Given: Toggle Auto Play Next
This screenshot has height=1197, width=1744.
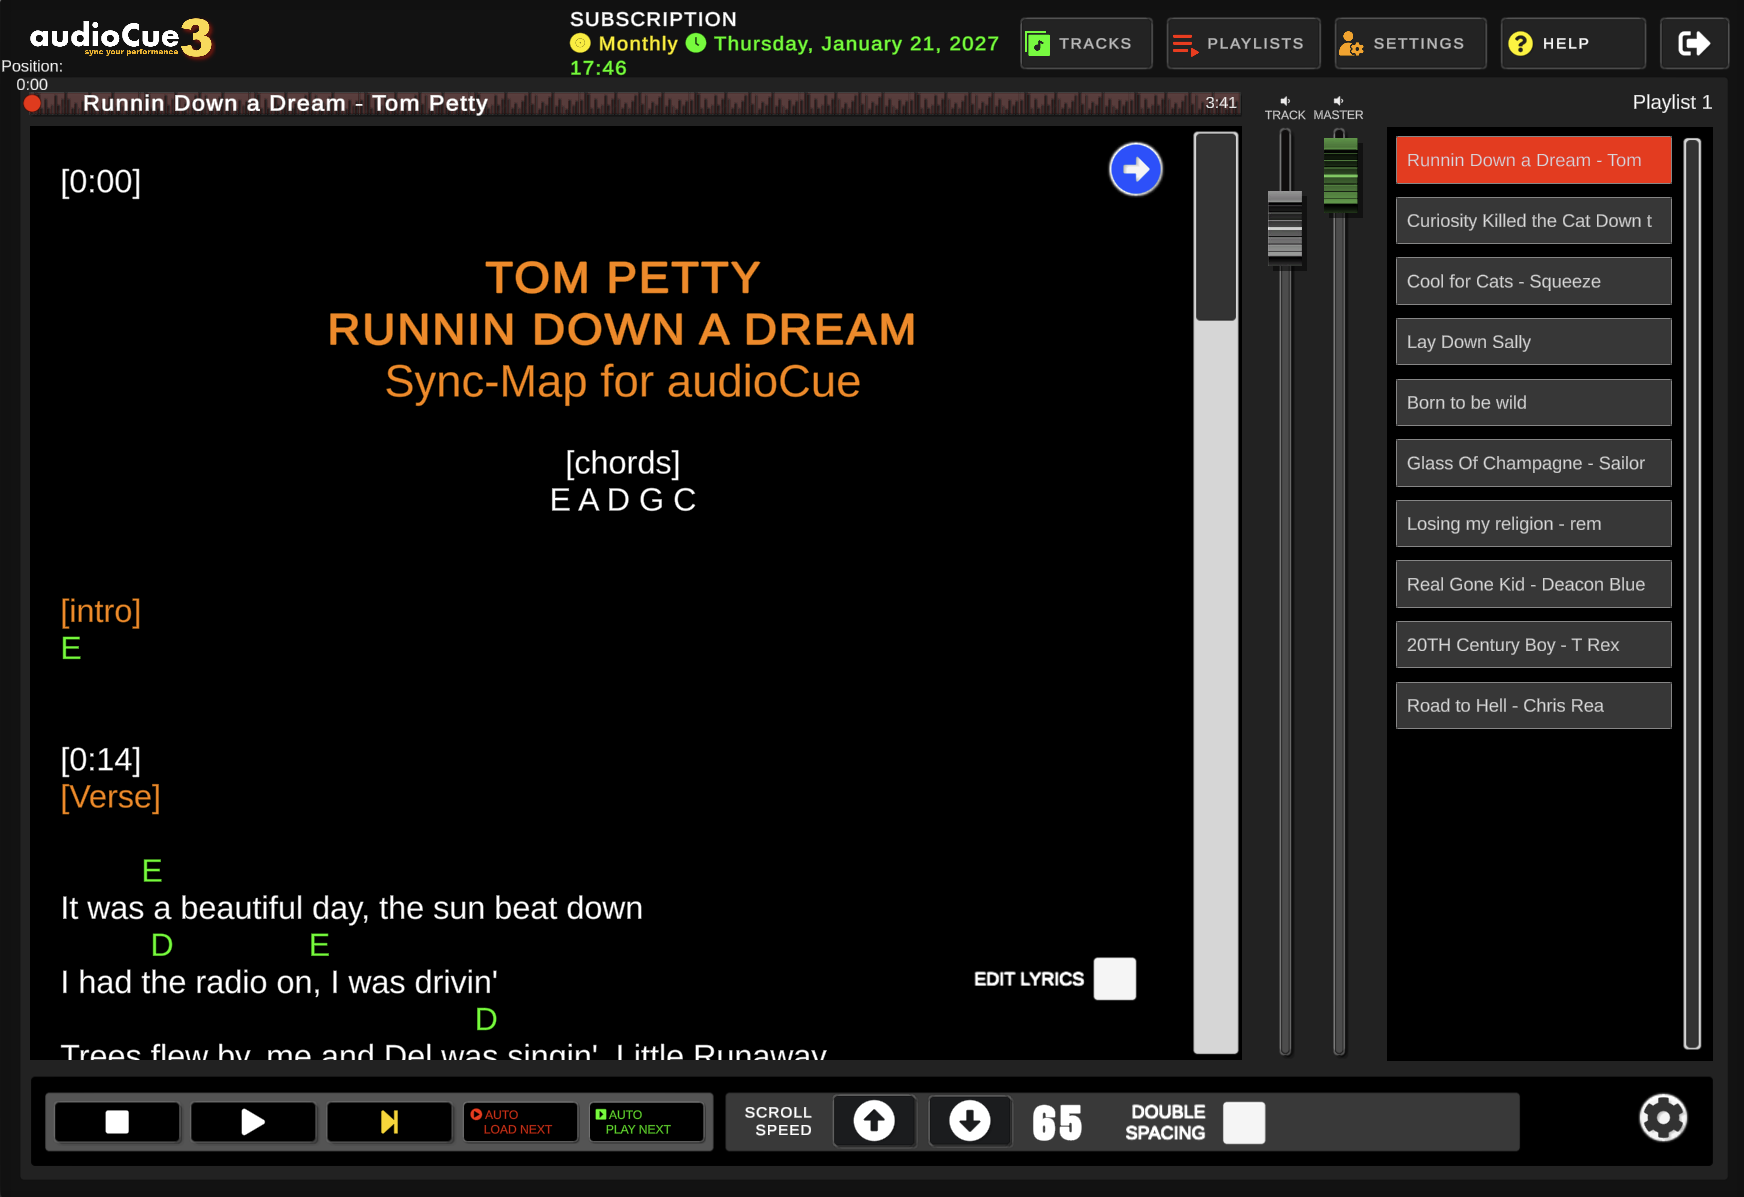Looking at the screenshot, I should tap(646, 1122).
